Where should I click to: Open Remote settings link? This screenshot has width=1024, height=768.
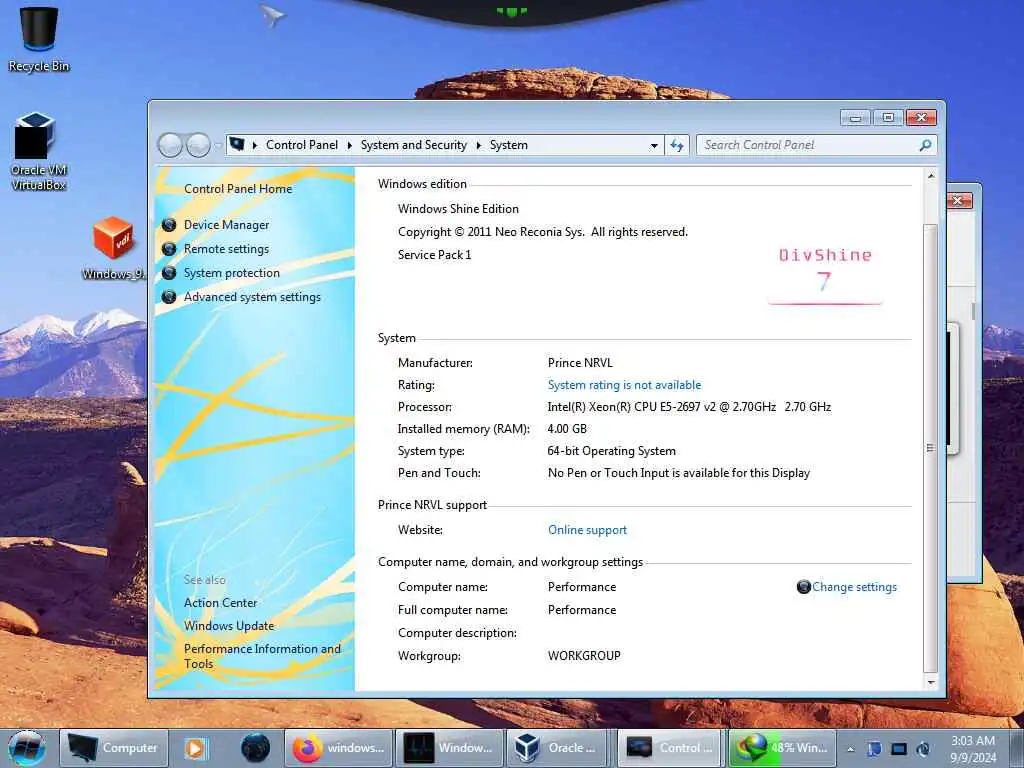coord(226,249)
